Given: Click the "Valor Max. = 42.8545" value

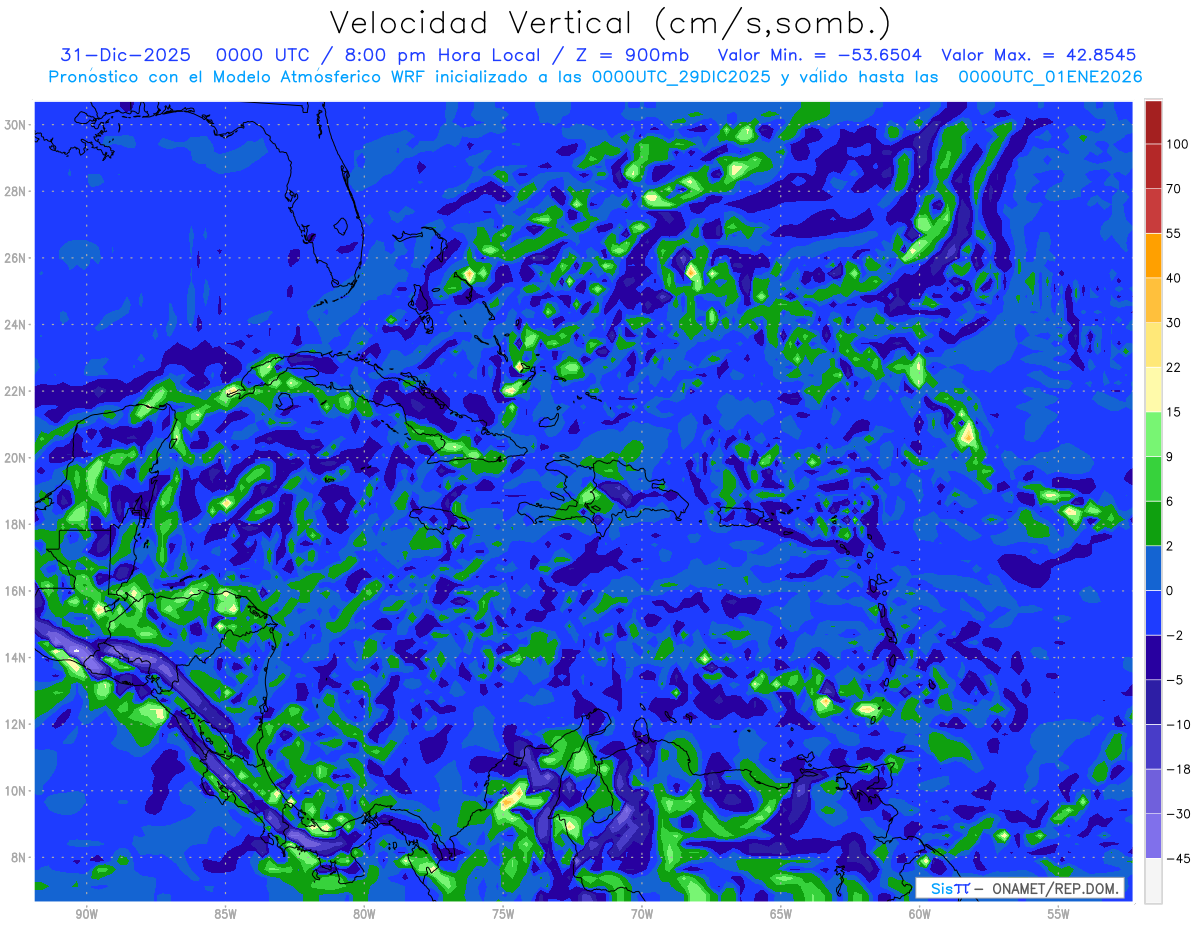Looking at the screenshot, I should 1039,54.
